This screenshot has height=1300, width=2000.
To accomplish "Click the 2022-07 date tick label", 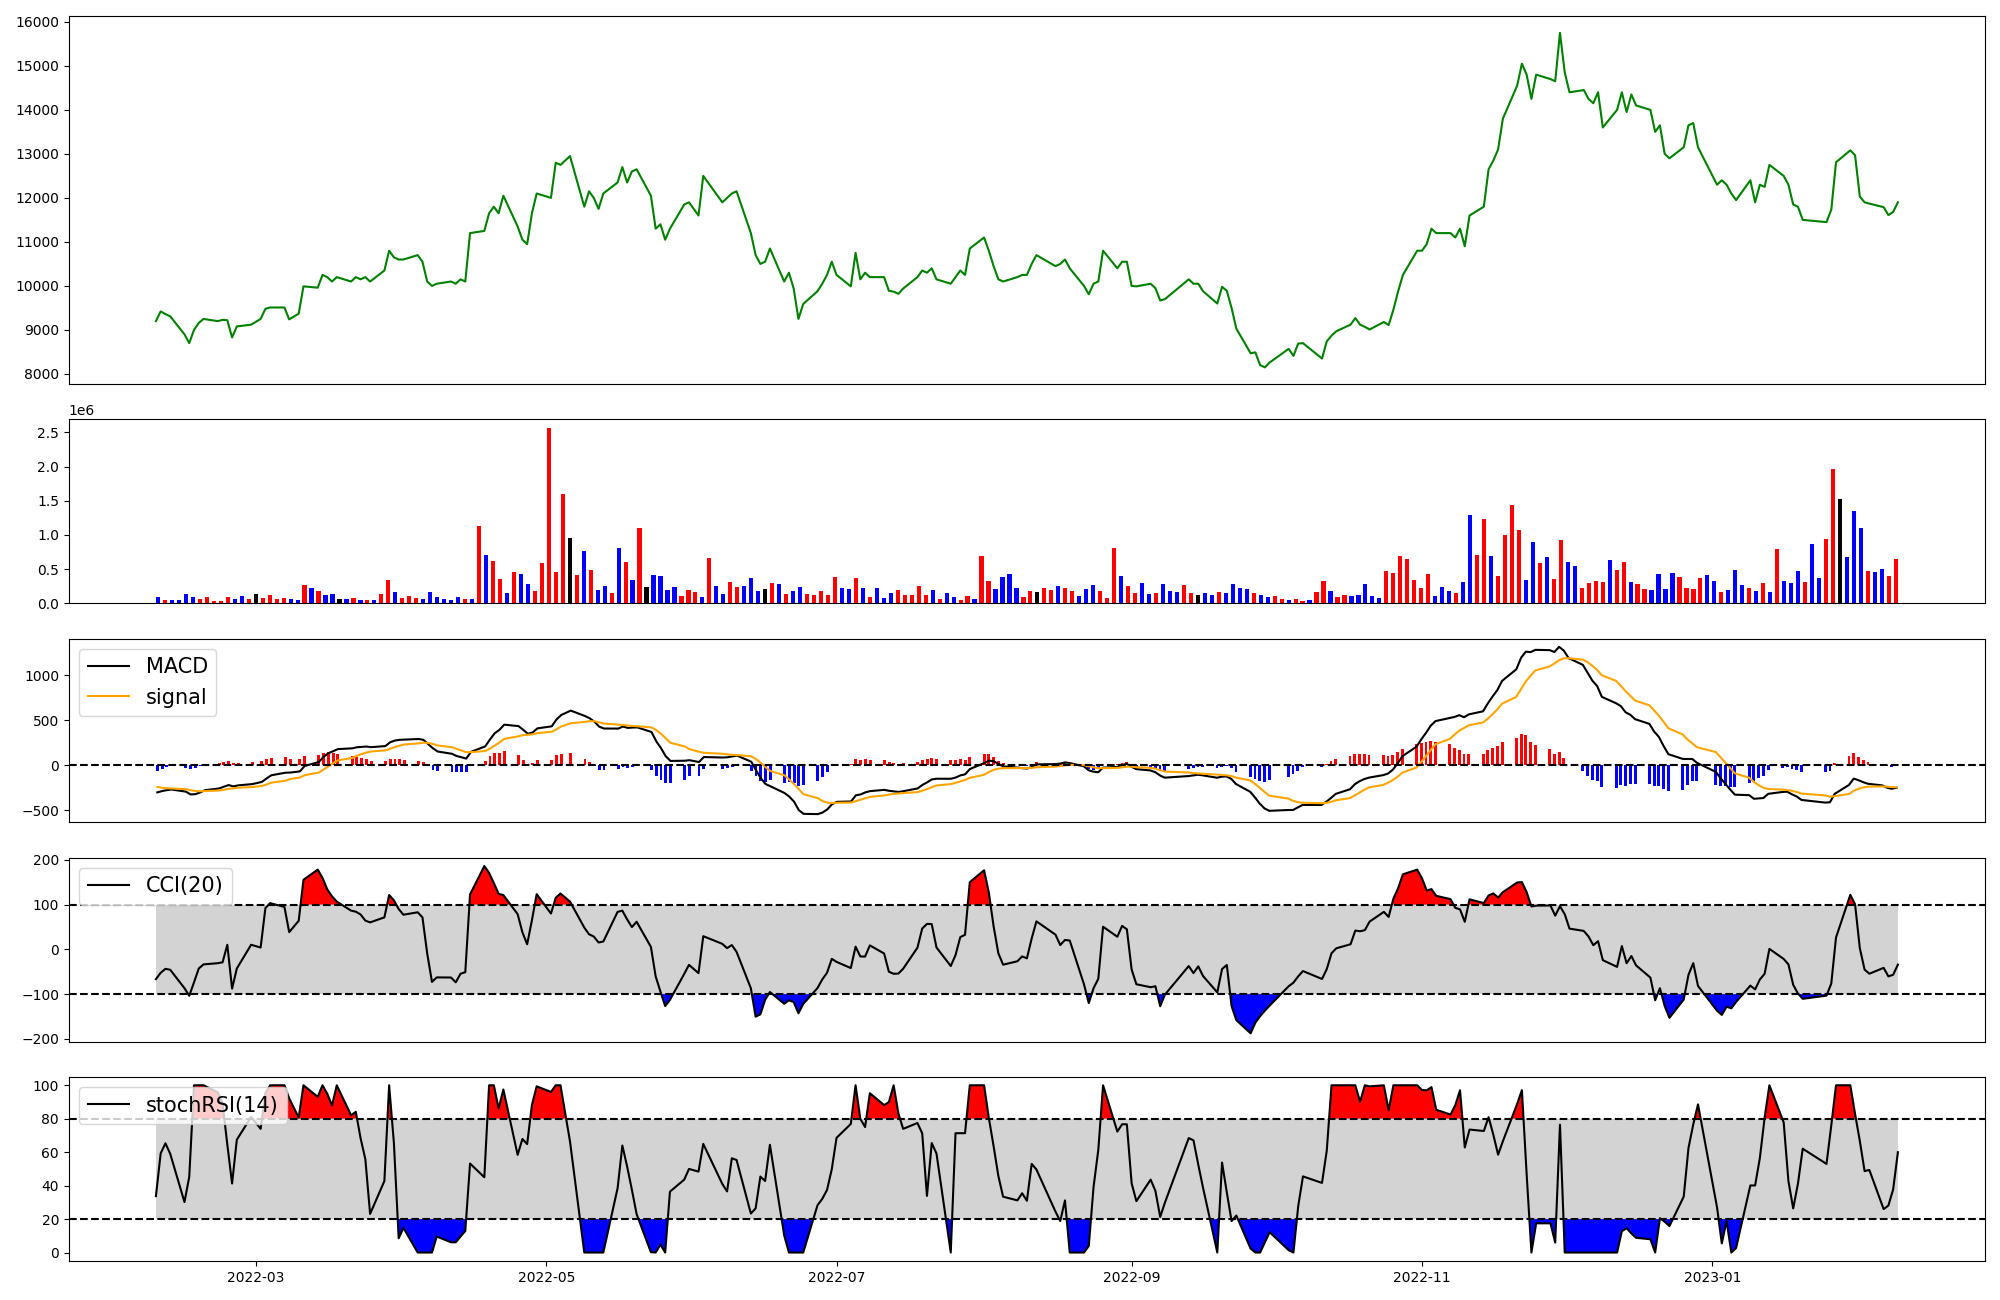I will click(836, 1277).
